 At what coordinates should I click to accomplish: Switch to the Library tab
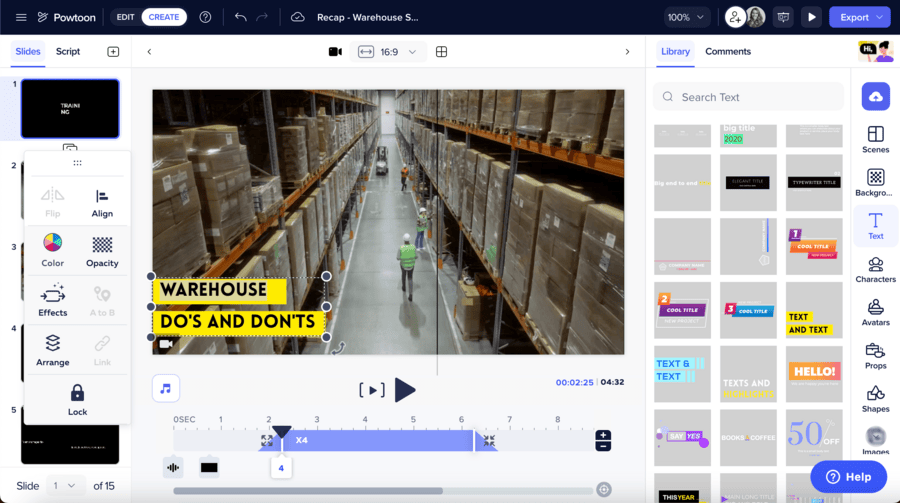tap(675, 51)
